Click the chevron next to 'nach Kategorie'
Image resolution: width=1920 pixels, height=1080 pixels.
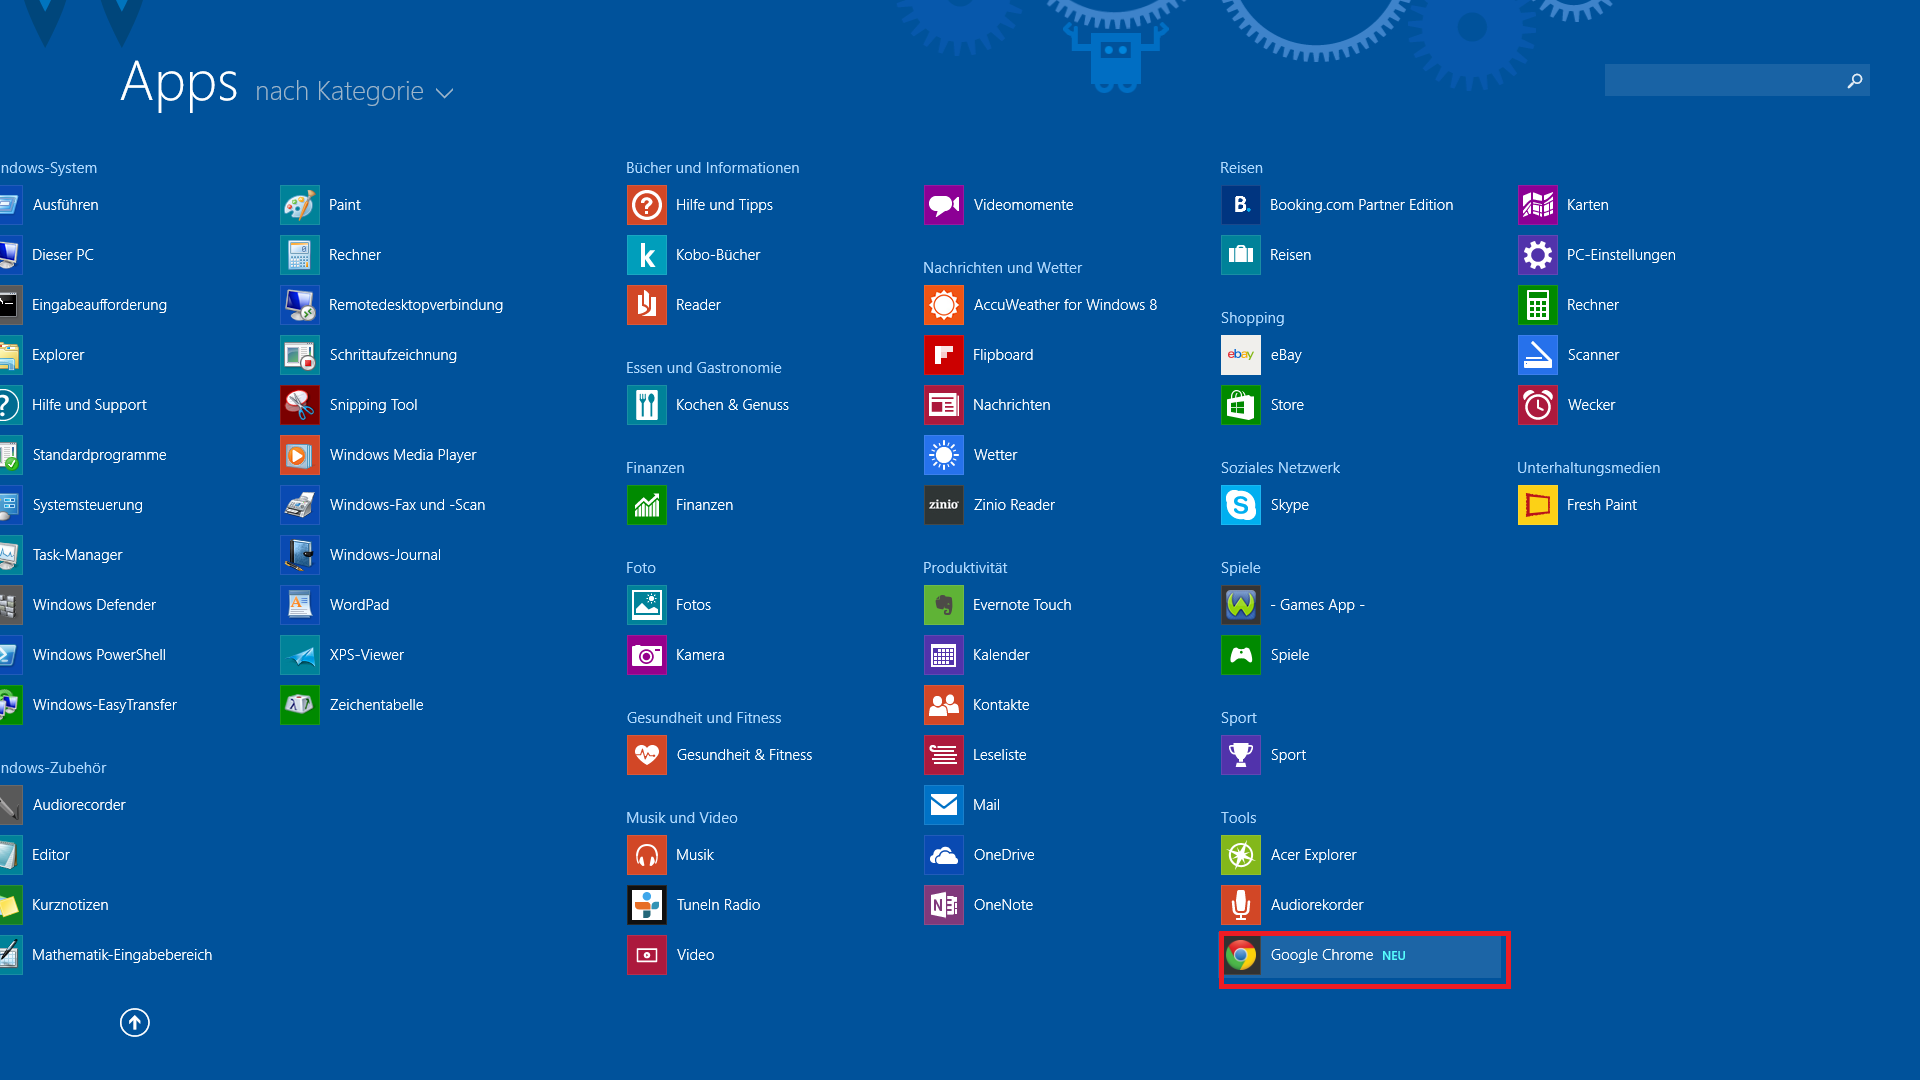[445, 93]
